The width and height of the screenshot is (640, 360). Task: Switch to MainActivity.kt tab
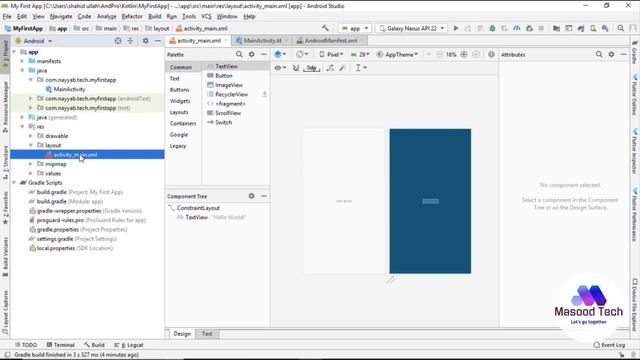click(262, 41)
